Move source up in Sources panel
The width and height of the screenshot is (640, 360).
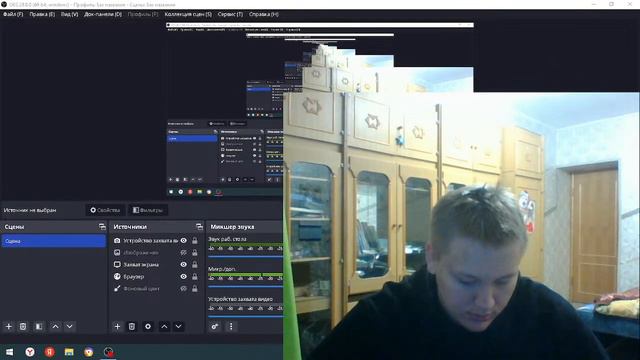click(x=164, y=327)
